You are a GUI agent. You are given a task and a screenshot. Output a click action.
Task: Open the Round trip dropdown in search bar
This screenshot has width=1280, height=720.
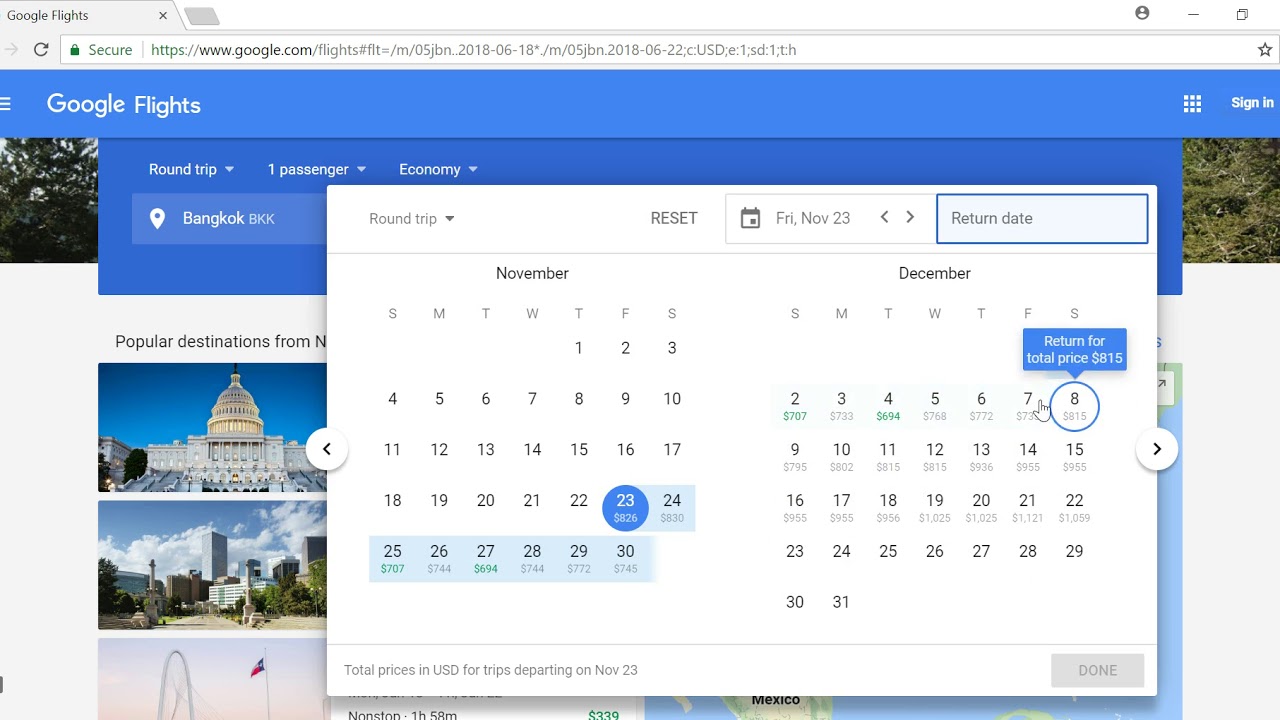(x=191, y=169)
